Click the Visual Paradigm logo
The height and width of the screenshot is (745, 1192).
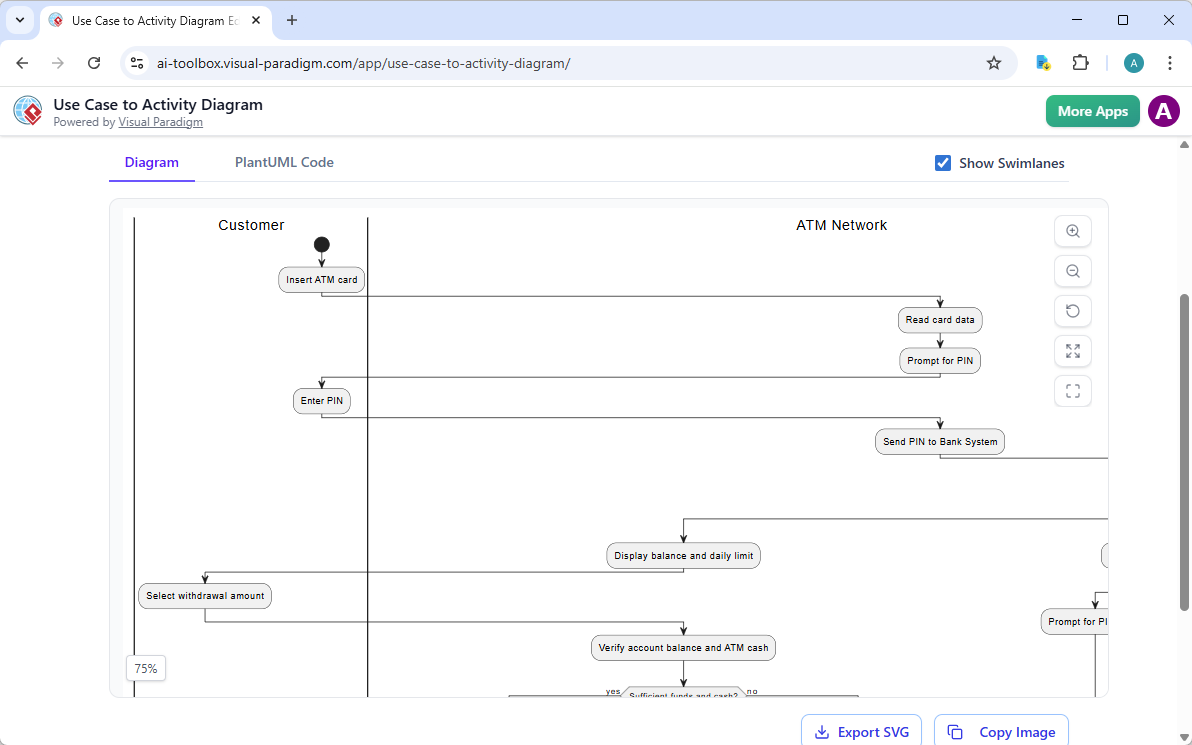tap(27, 110)
